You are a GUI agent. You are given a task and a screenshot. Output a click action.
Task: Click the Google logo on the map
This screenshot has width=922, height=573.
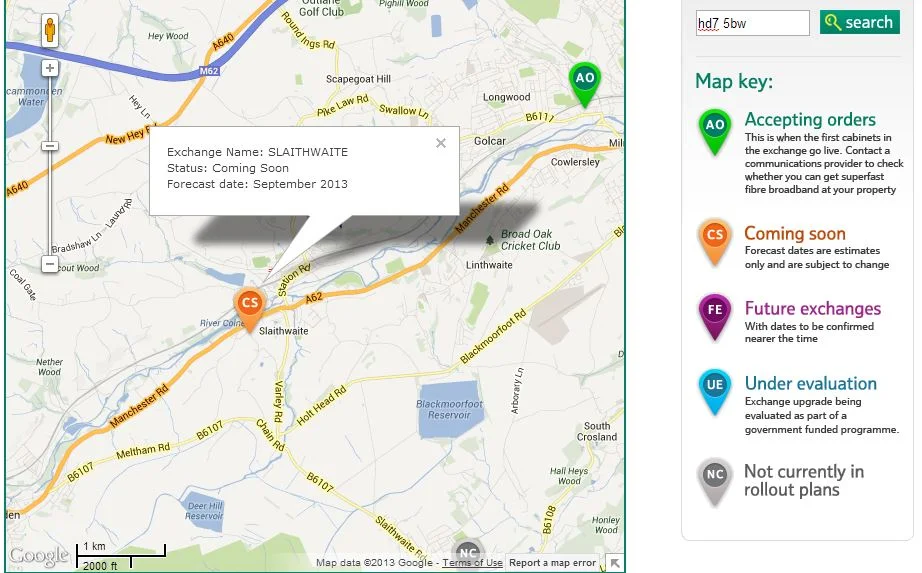pos(39,555)
